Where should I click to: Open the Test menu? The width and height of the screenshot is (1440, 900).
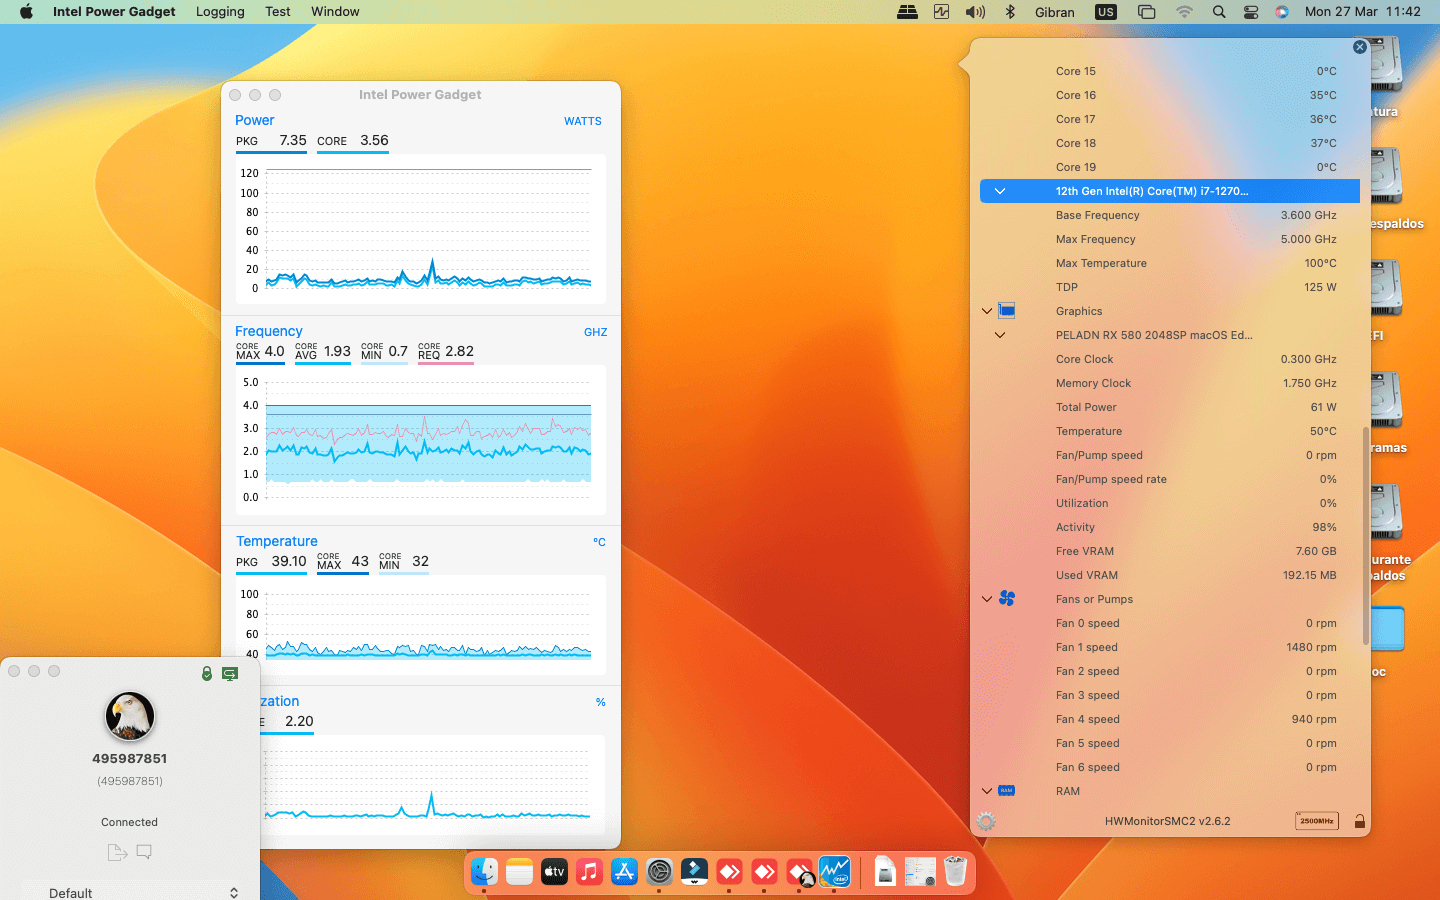(x=277, y=12)
